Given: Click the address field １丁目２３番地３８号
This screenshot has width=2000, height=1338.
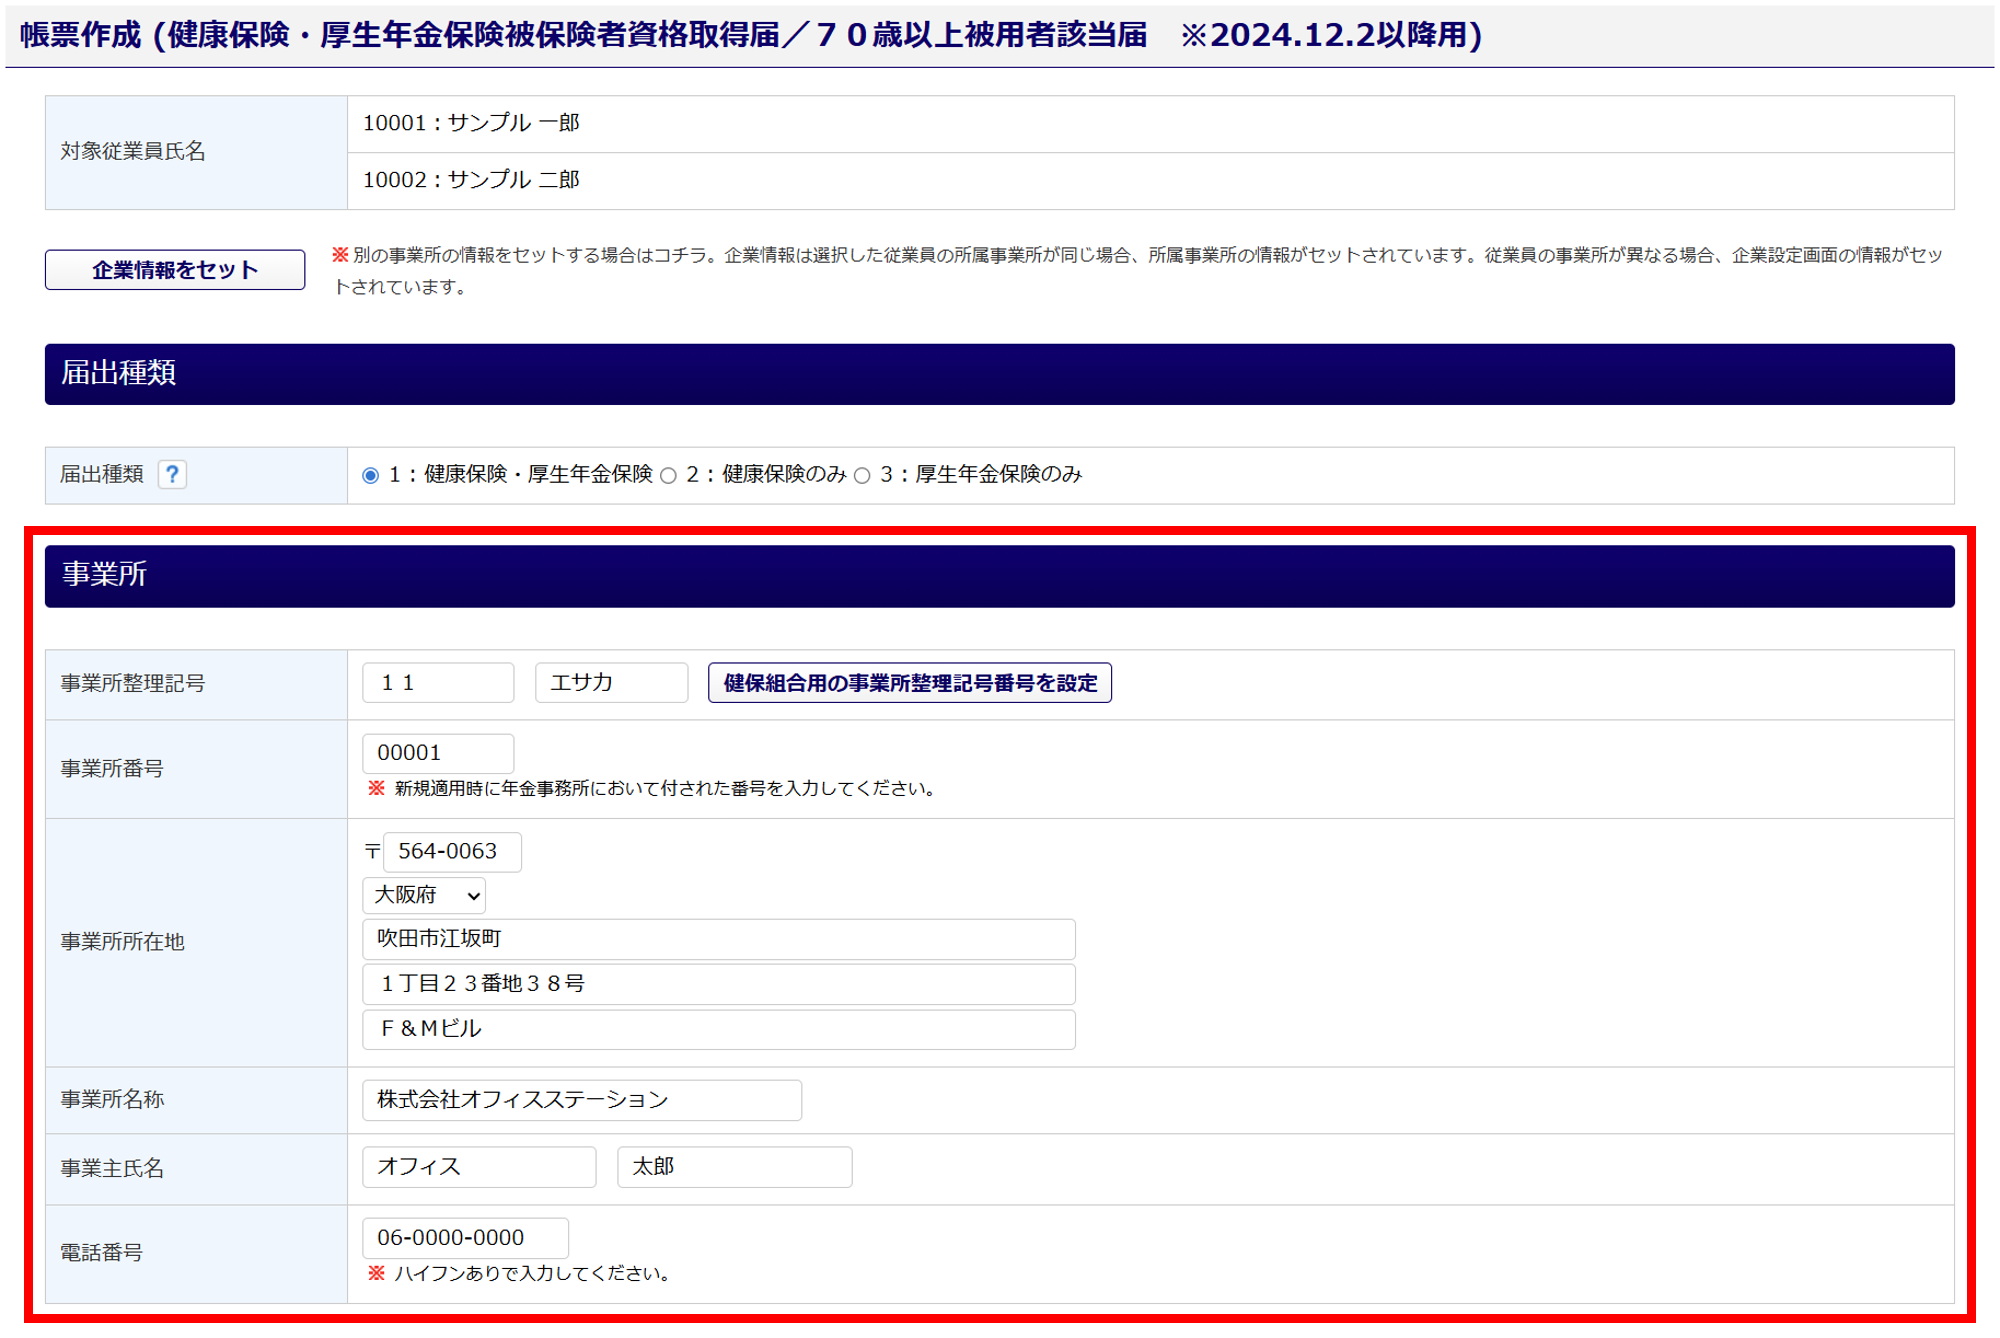Looking at the screenshot, I should pyautogui.click(x=718, y=984).
